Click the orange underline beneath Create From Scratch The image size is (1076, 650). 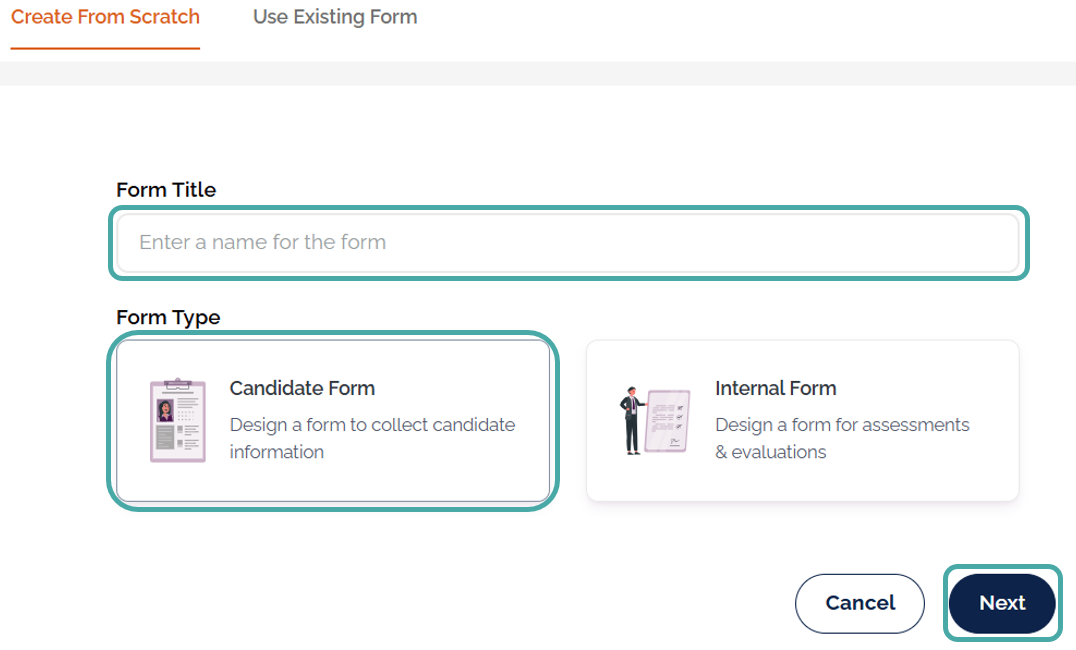[x=105, y=47]
